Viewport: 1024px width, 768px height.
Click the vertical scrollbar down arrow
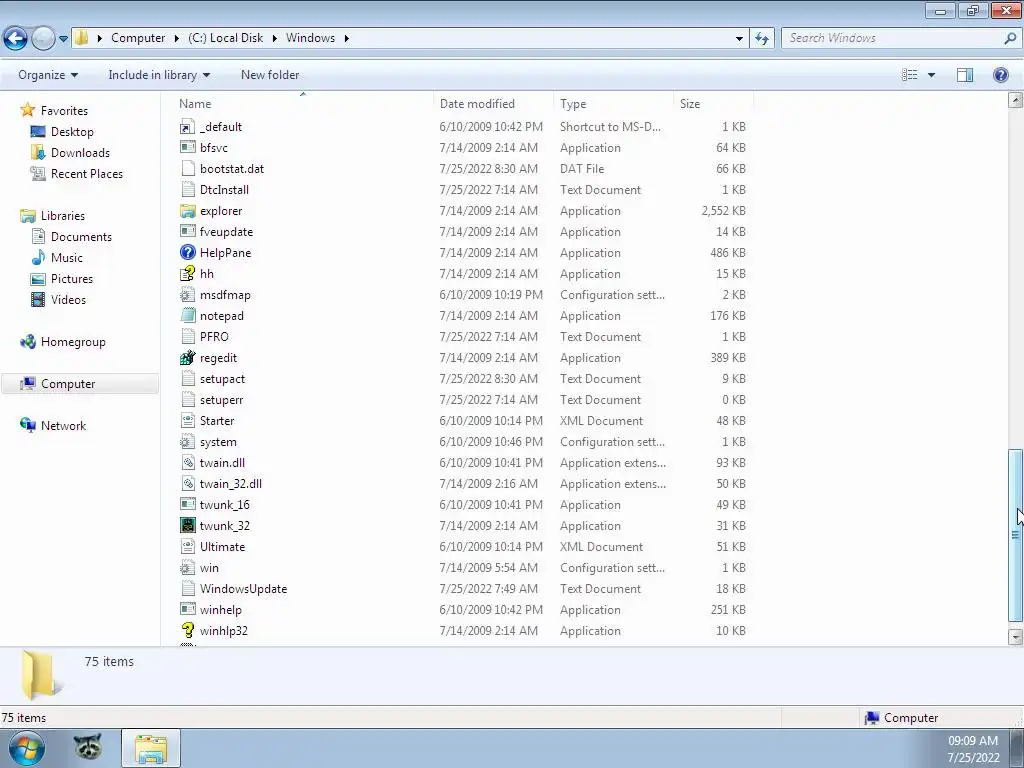click(1015, 637)
